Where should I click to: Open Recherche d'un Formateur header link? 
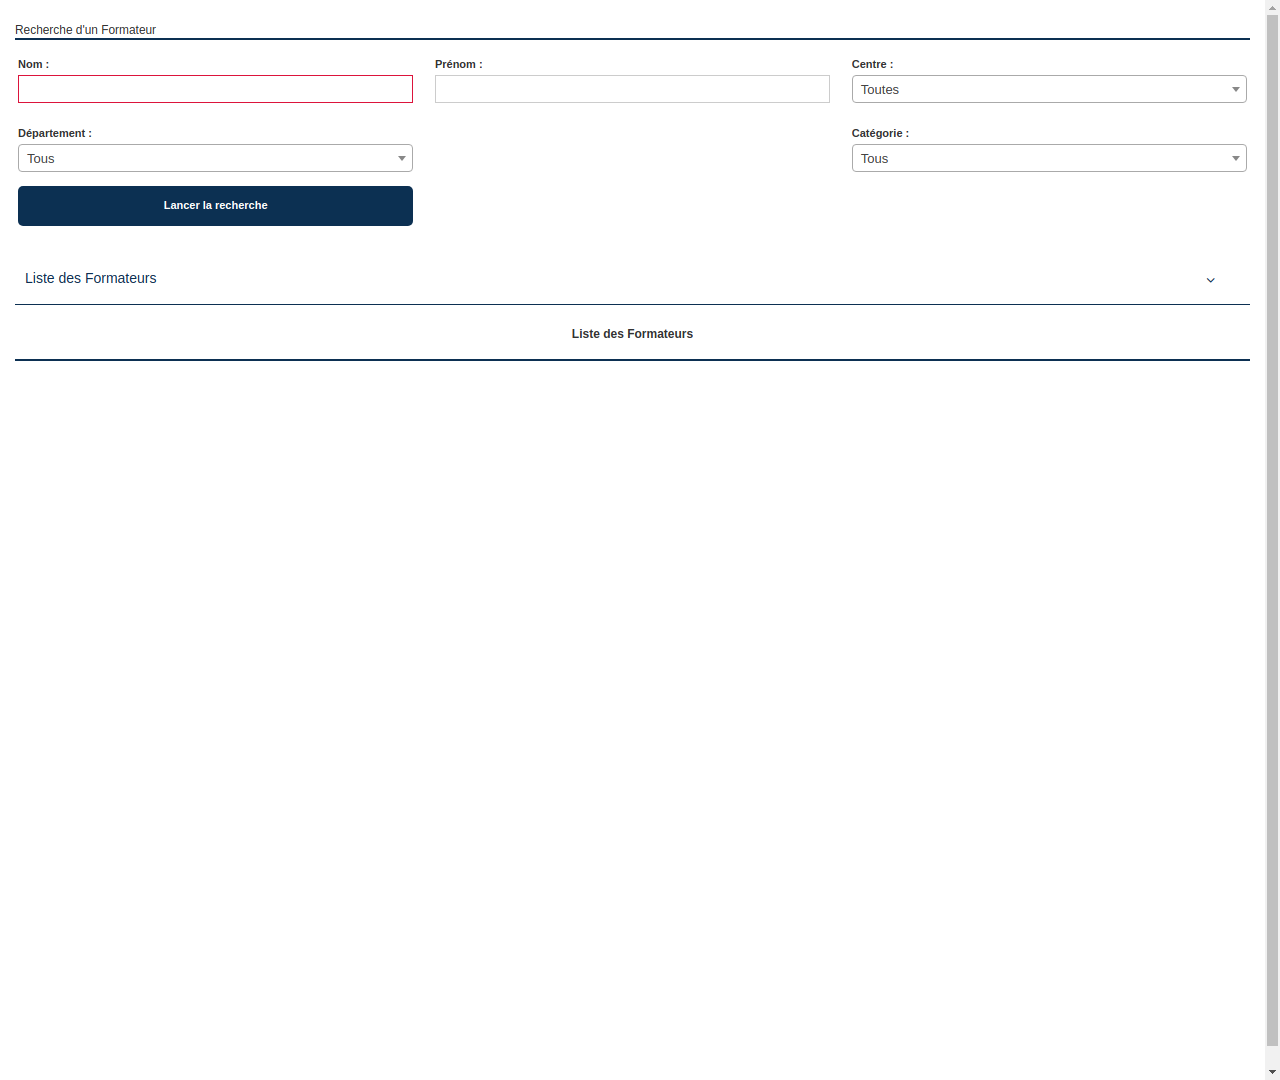[85, 29]
